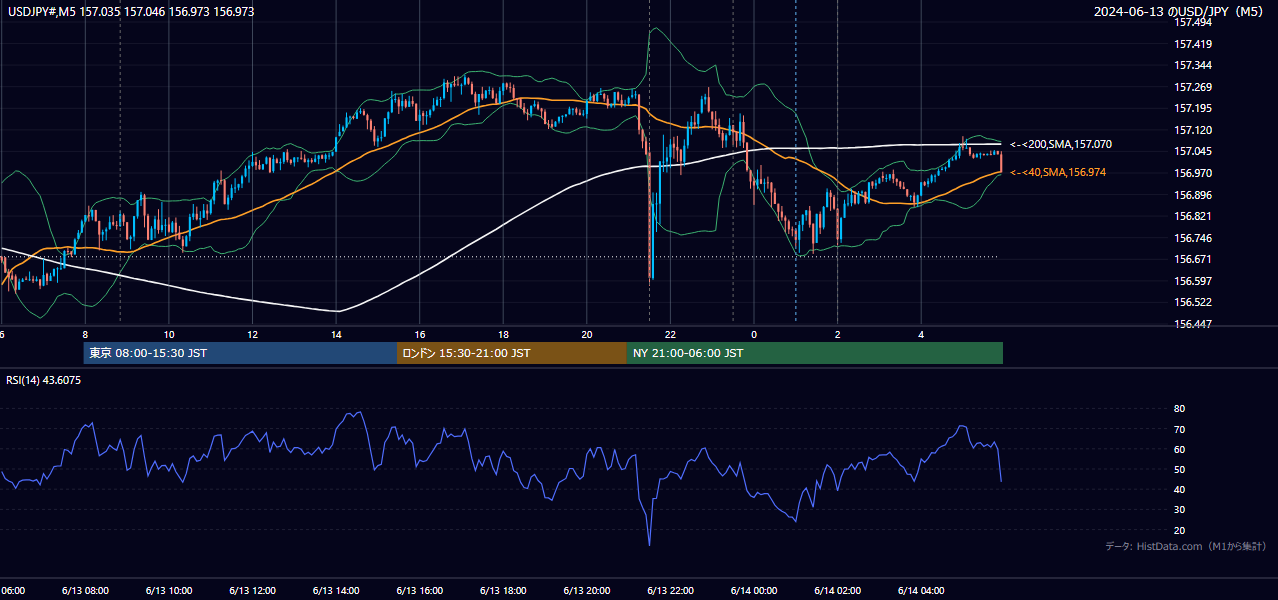Click the hour 18 tick on the price chart axis
The height and width of the screenshot is (600, 1278).
(503, 334)
